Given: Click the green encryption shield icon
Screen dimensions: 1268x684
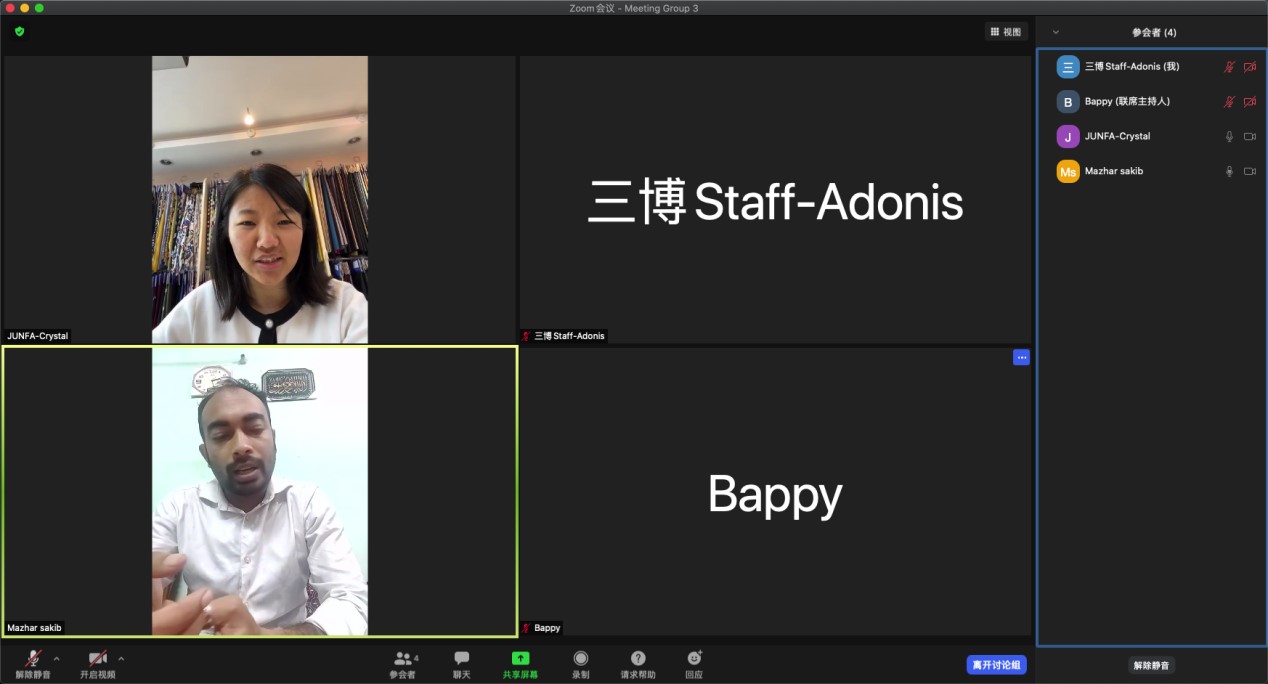Looking at the screenshot, I should point(19,32).
